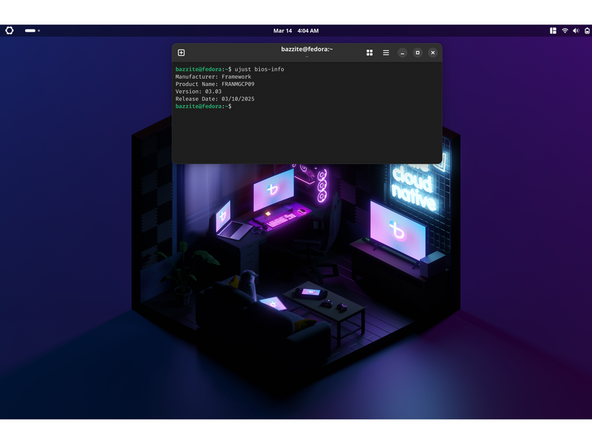Click the bazzite@fedora:~ window title

click(x=307, y=49)
